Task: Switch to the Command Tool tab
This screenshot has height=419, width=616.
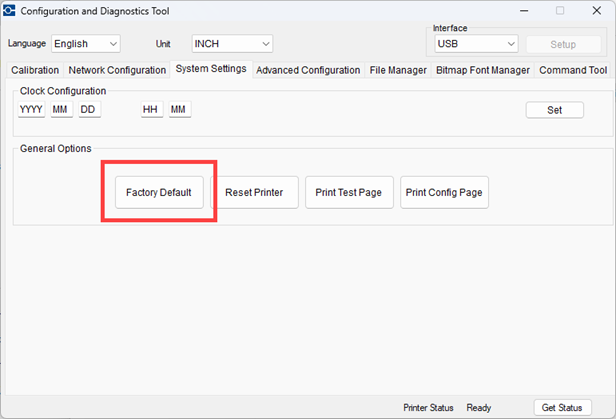Action: (x=572, y=70)
